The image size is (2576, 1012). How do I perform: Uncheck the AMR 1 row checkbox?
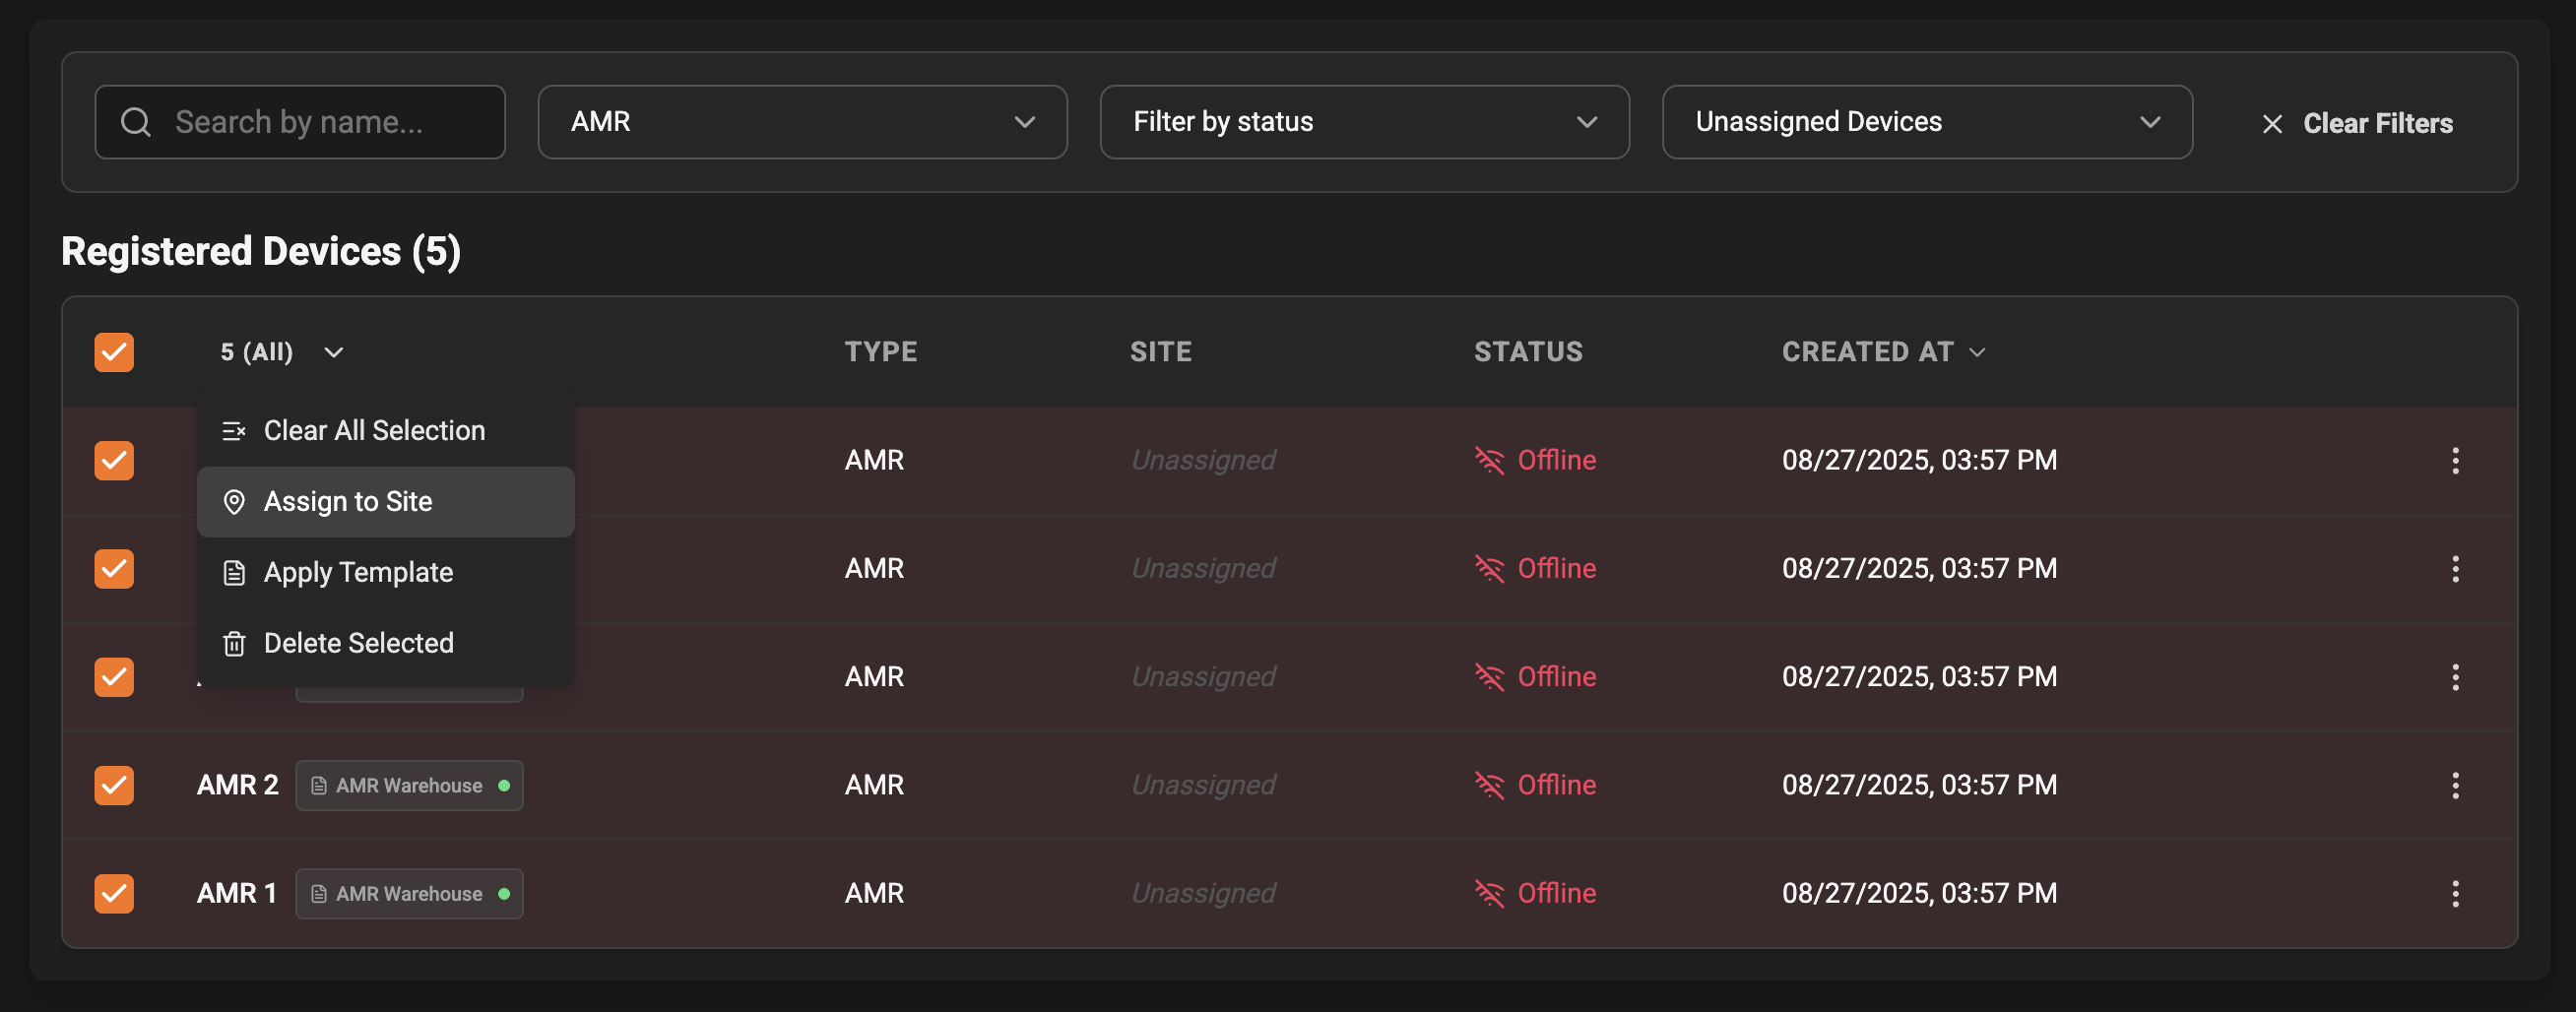pyautogui.click(x=114, y=894)
